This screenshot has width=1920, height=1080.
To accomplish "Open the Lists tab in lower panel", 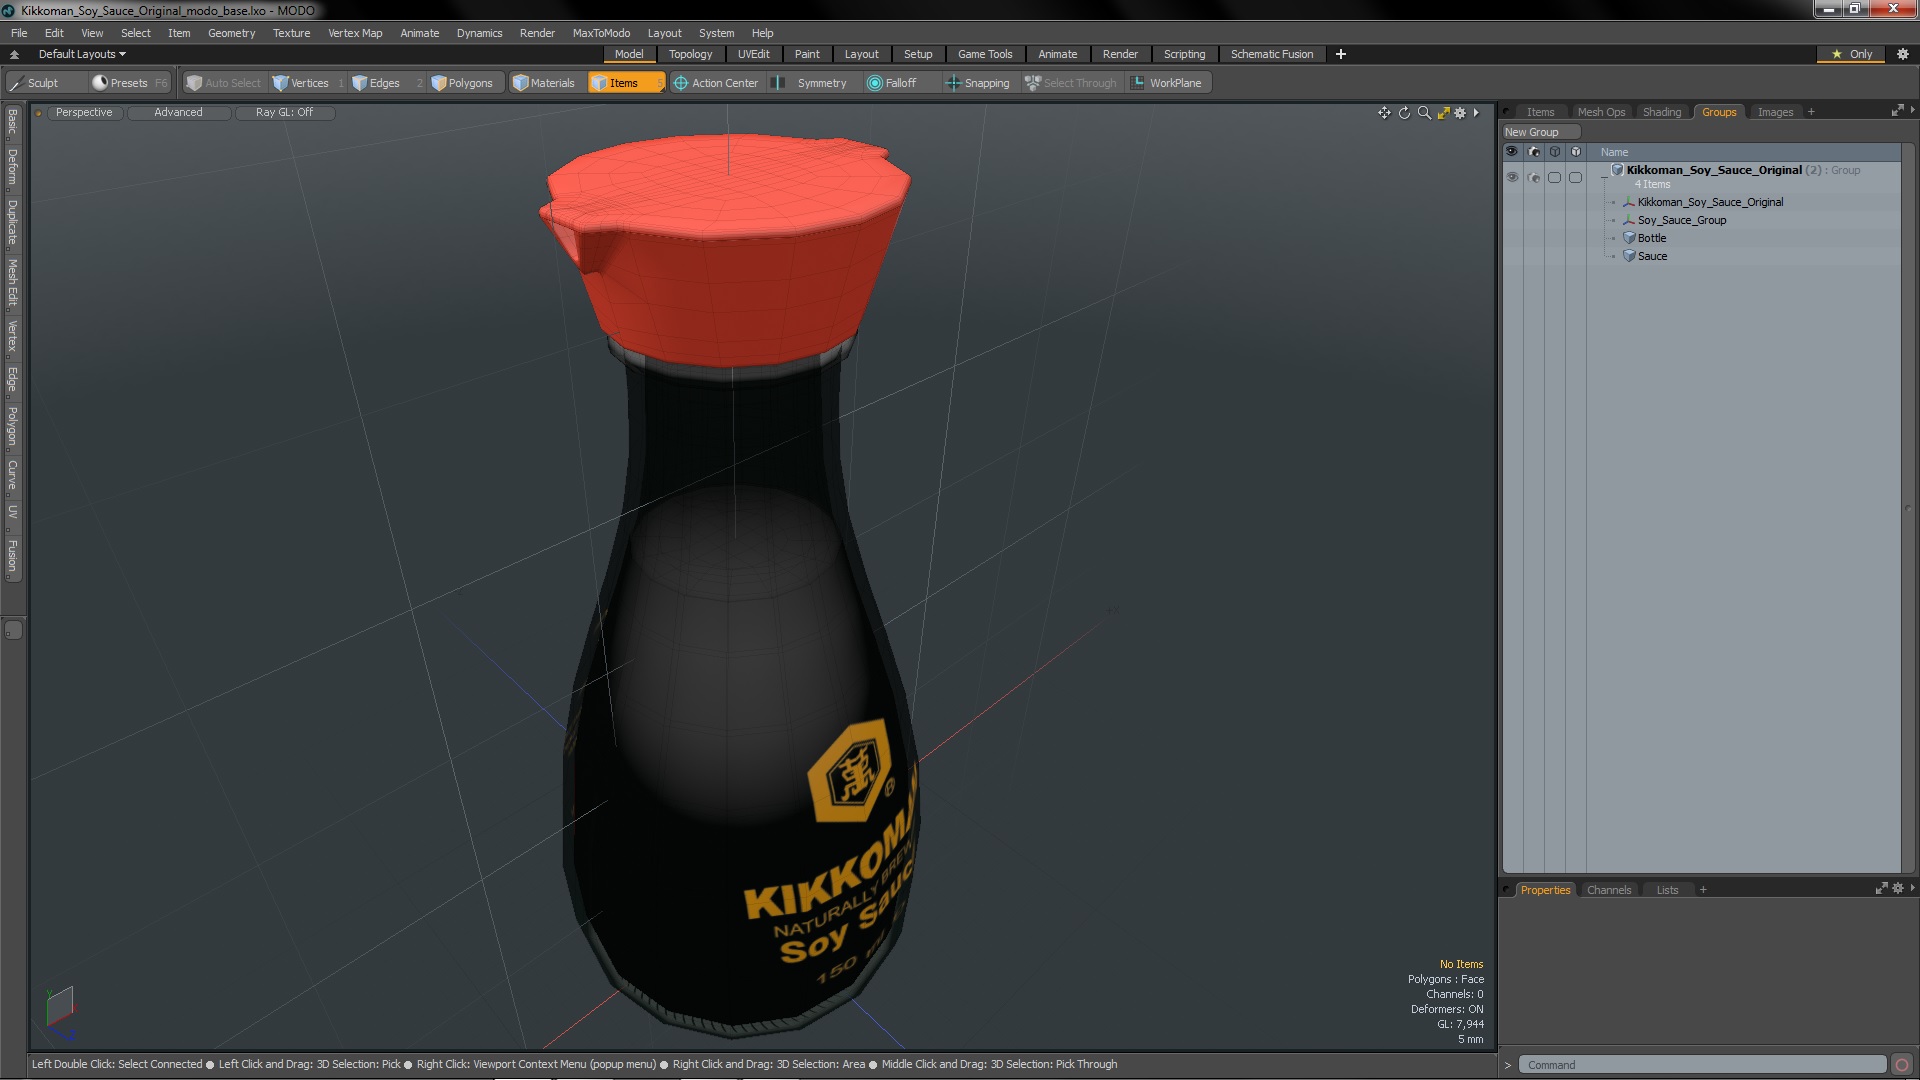I will click(1667, 890).
